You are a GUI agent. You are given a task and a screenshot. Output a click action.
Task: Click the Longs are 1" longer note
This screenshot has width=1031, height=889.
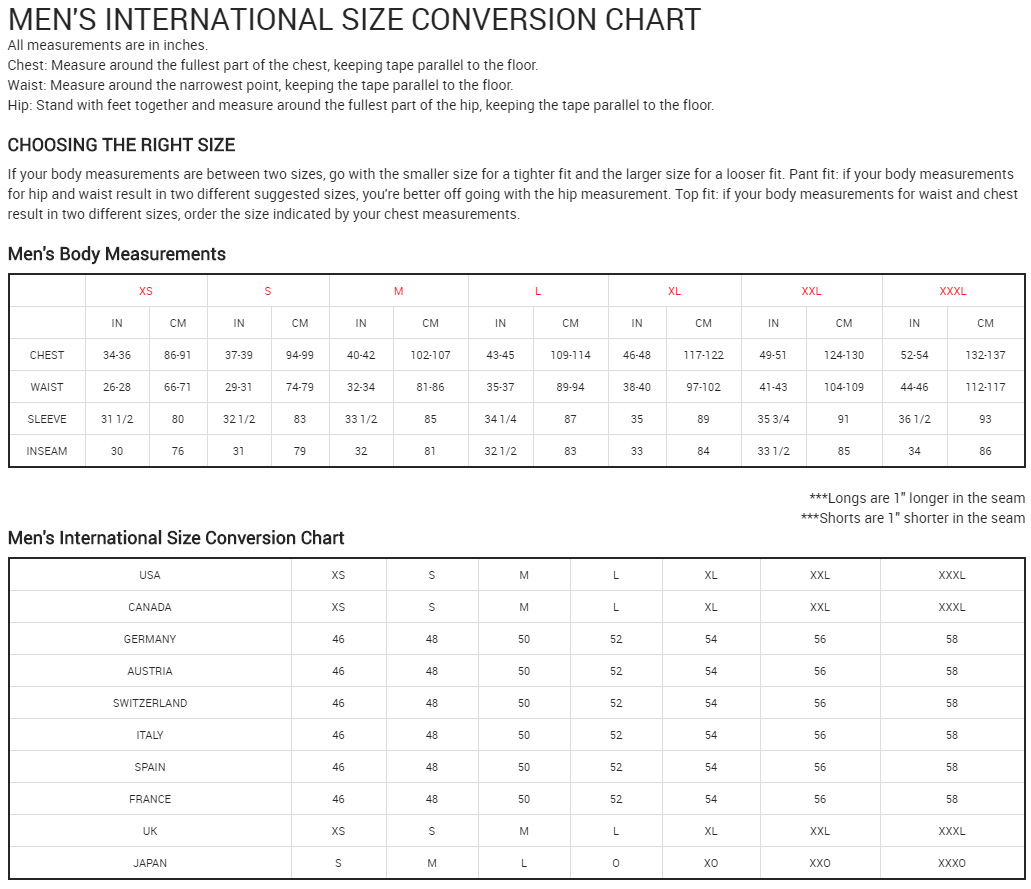[x=916, y=498]
